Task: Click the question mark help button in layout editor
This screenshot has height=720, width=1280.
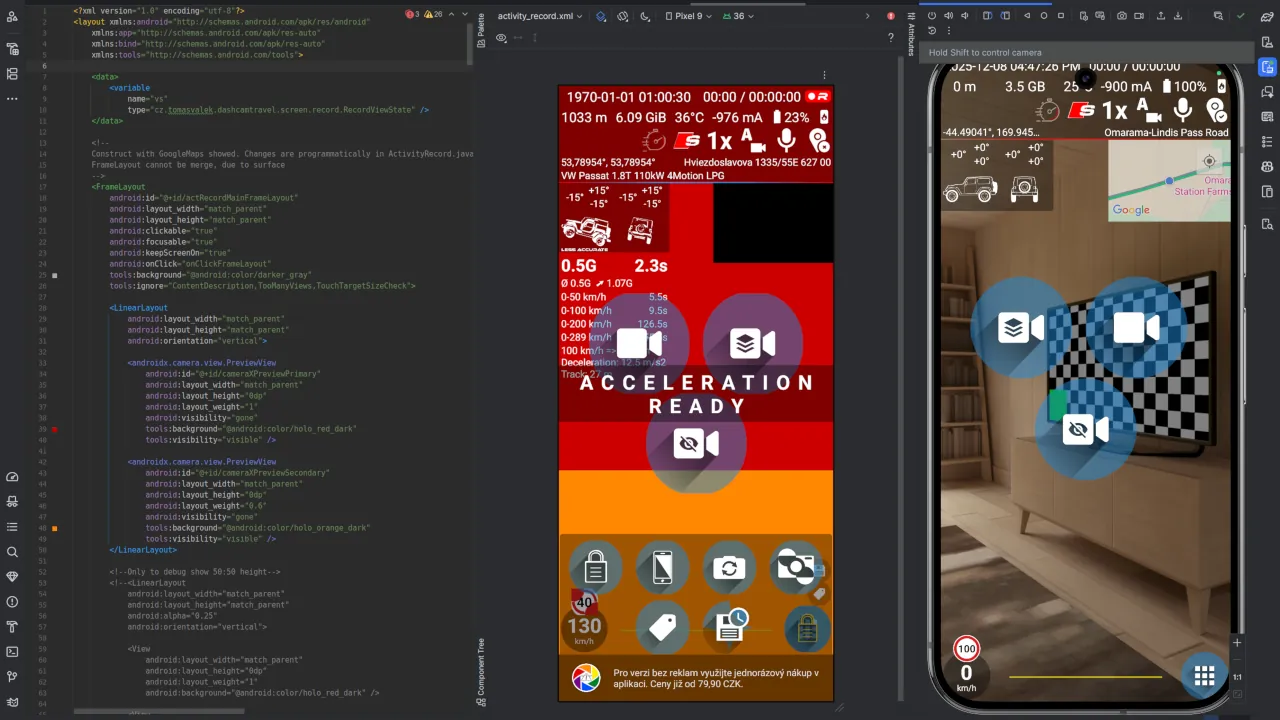Action: click(892, 36)
